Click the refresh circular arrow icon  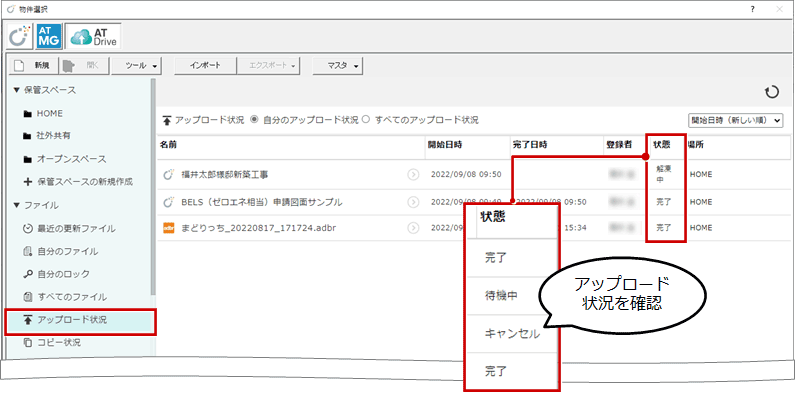[x=771, y=92]
